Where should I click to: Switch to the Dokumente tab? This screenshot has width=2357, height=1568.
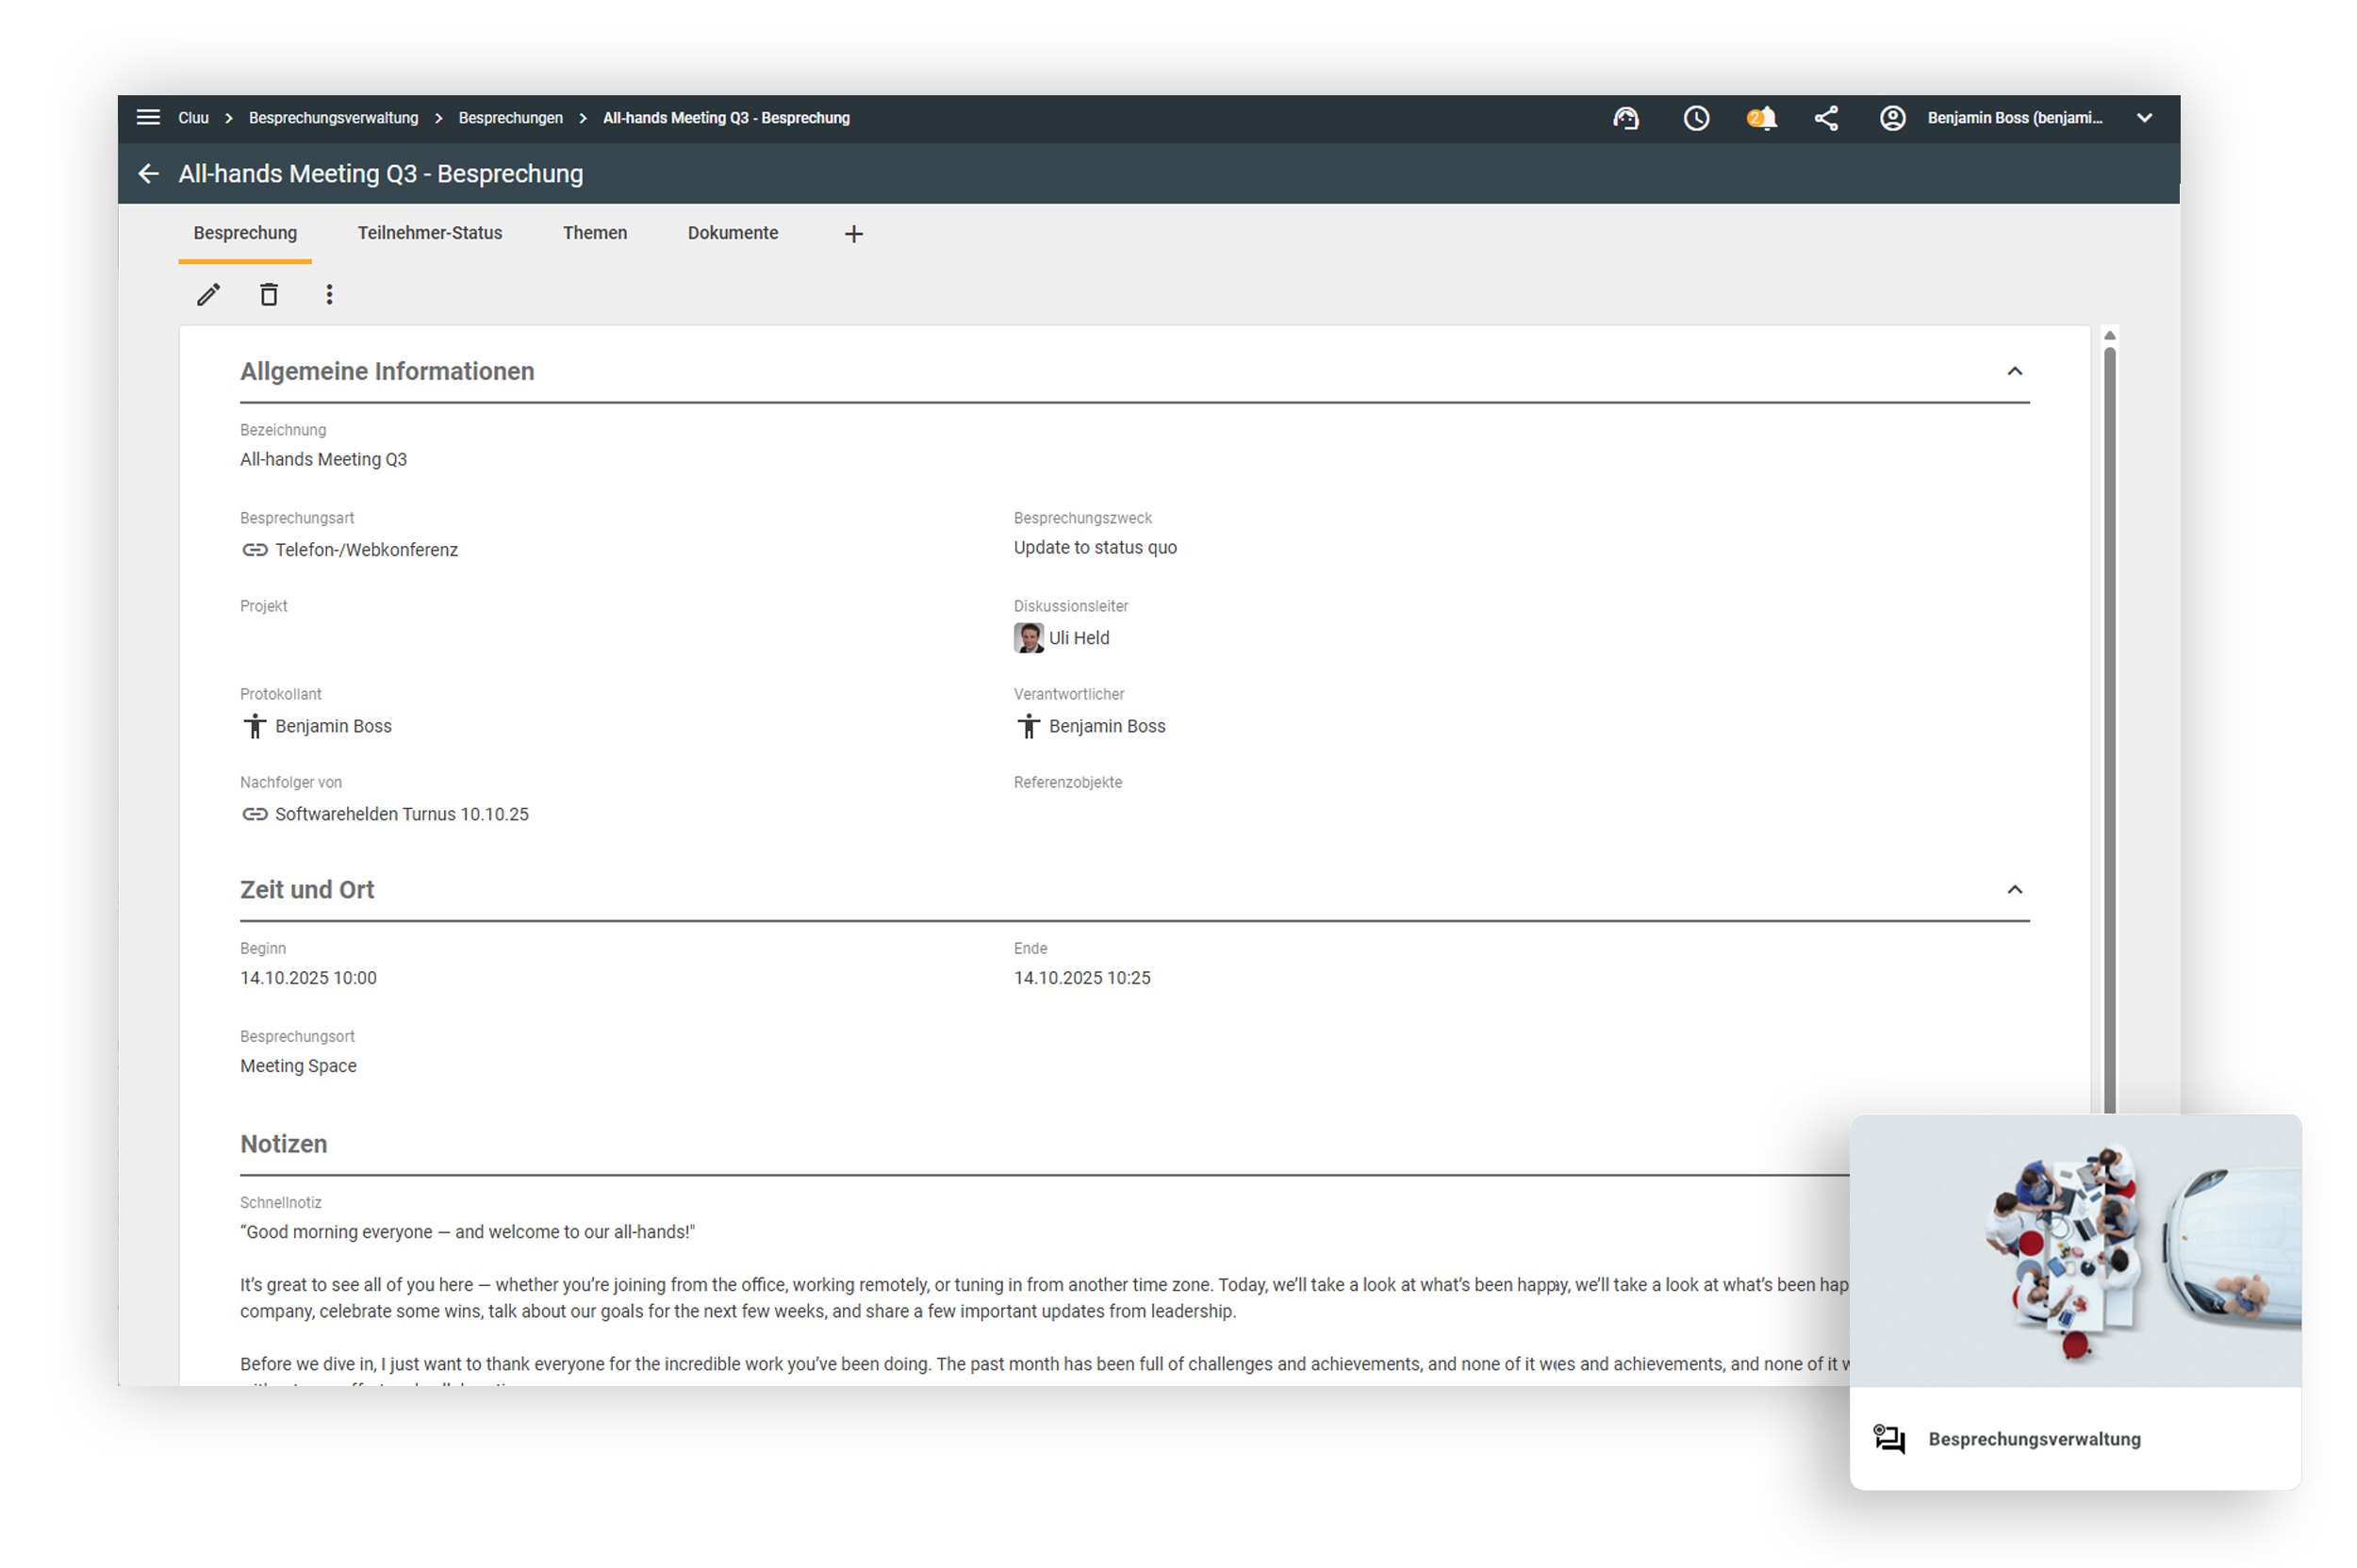[732, 233]
